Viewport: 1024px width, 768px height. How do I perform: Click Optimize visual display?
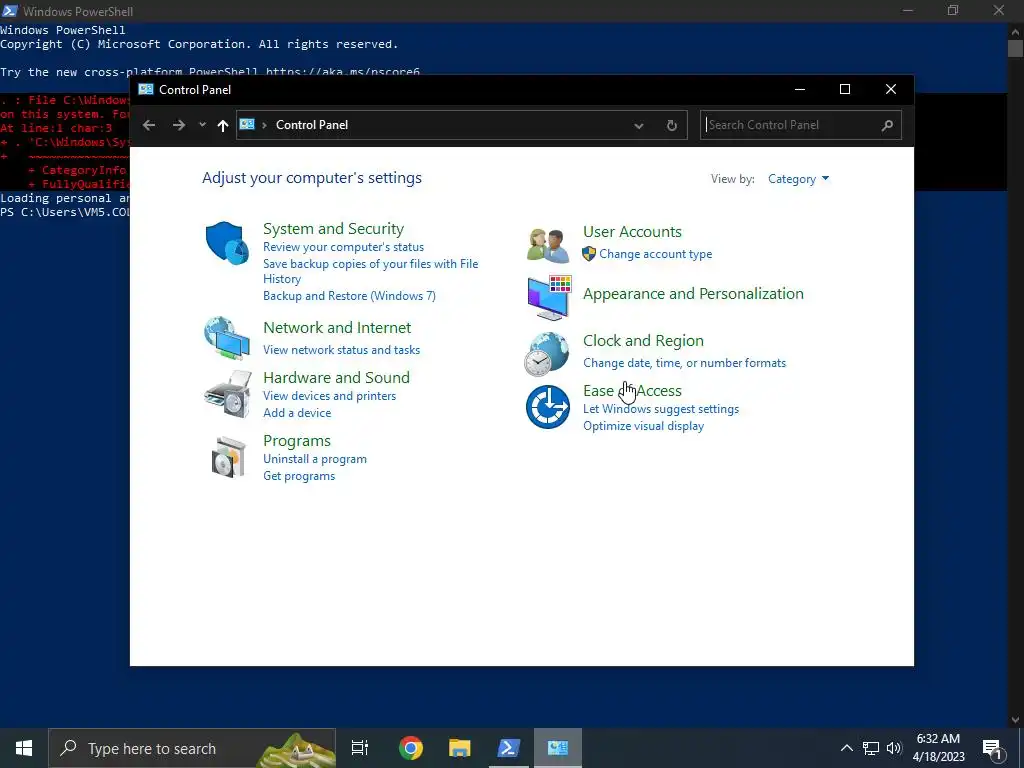pyautogui.click(x=643, y=426)
